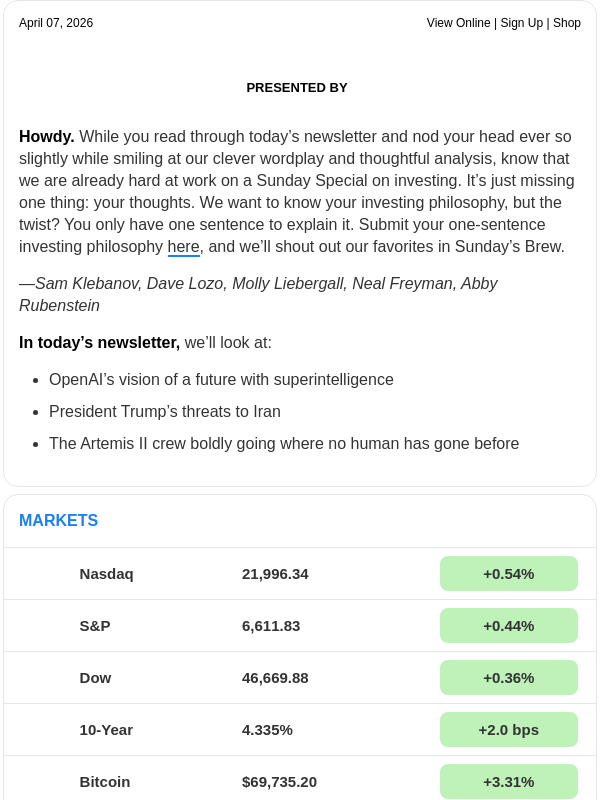
Task: Open the Shop link
Action: (x=567, y=23)
